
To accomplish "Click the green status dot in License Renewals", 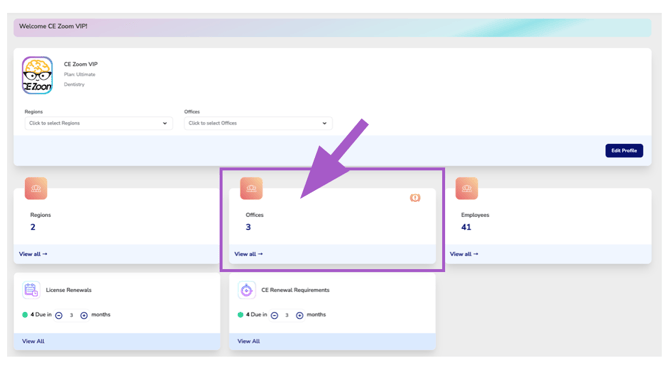I will tap(25, 315).
